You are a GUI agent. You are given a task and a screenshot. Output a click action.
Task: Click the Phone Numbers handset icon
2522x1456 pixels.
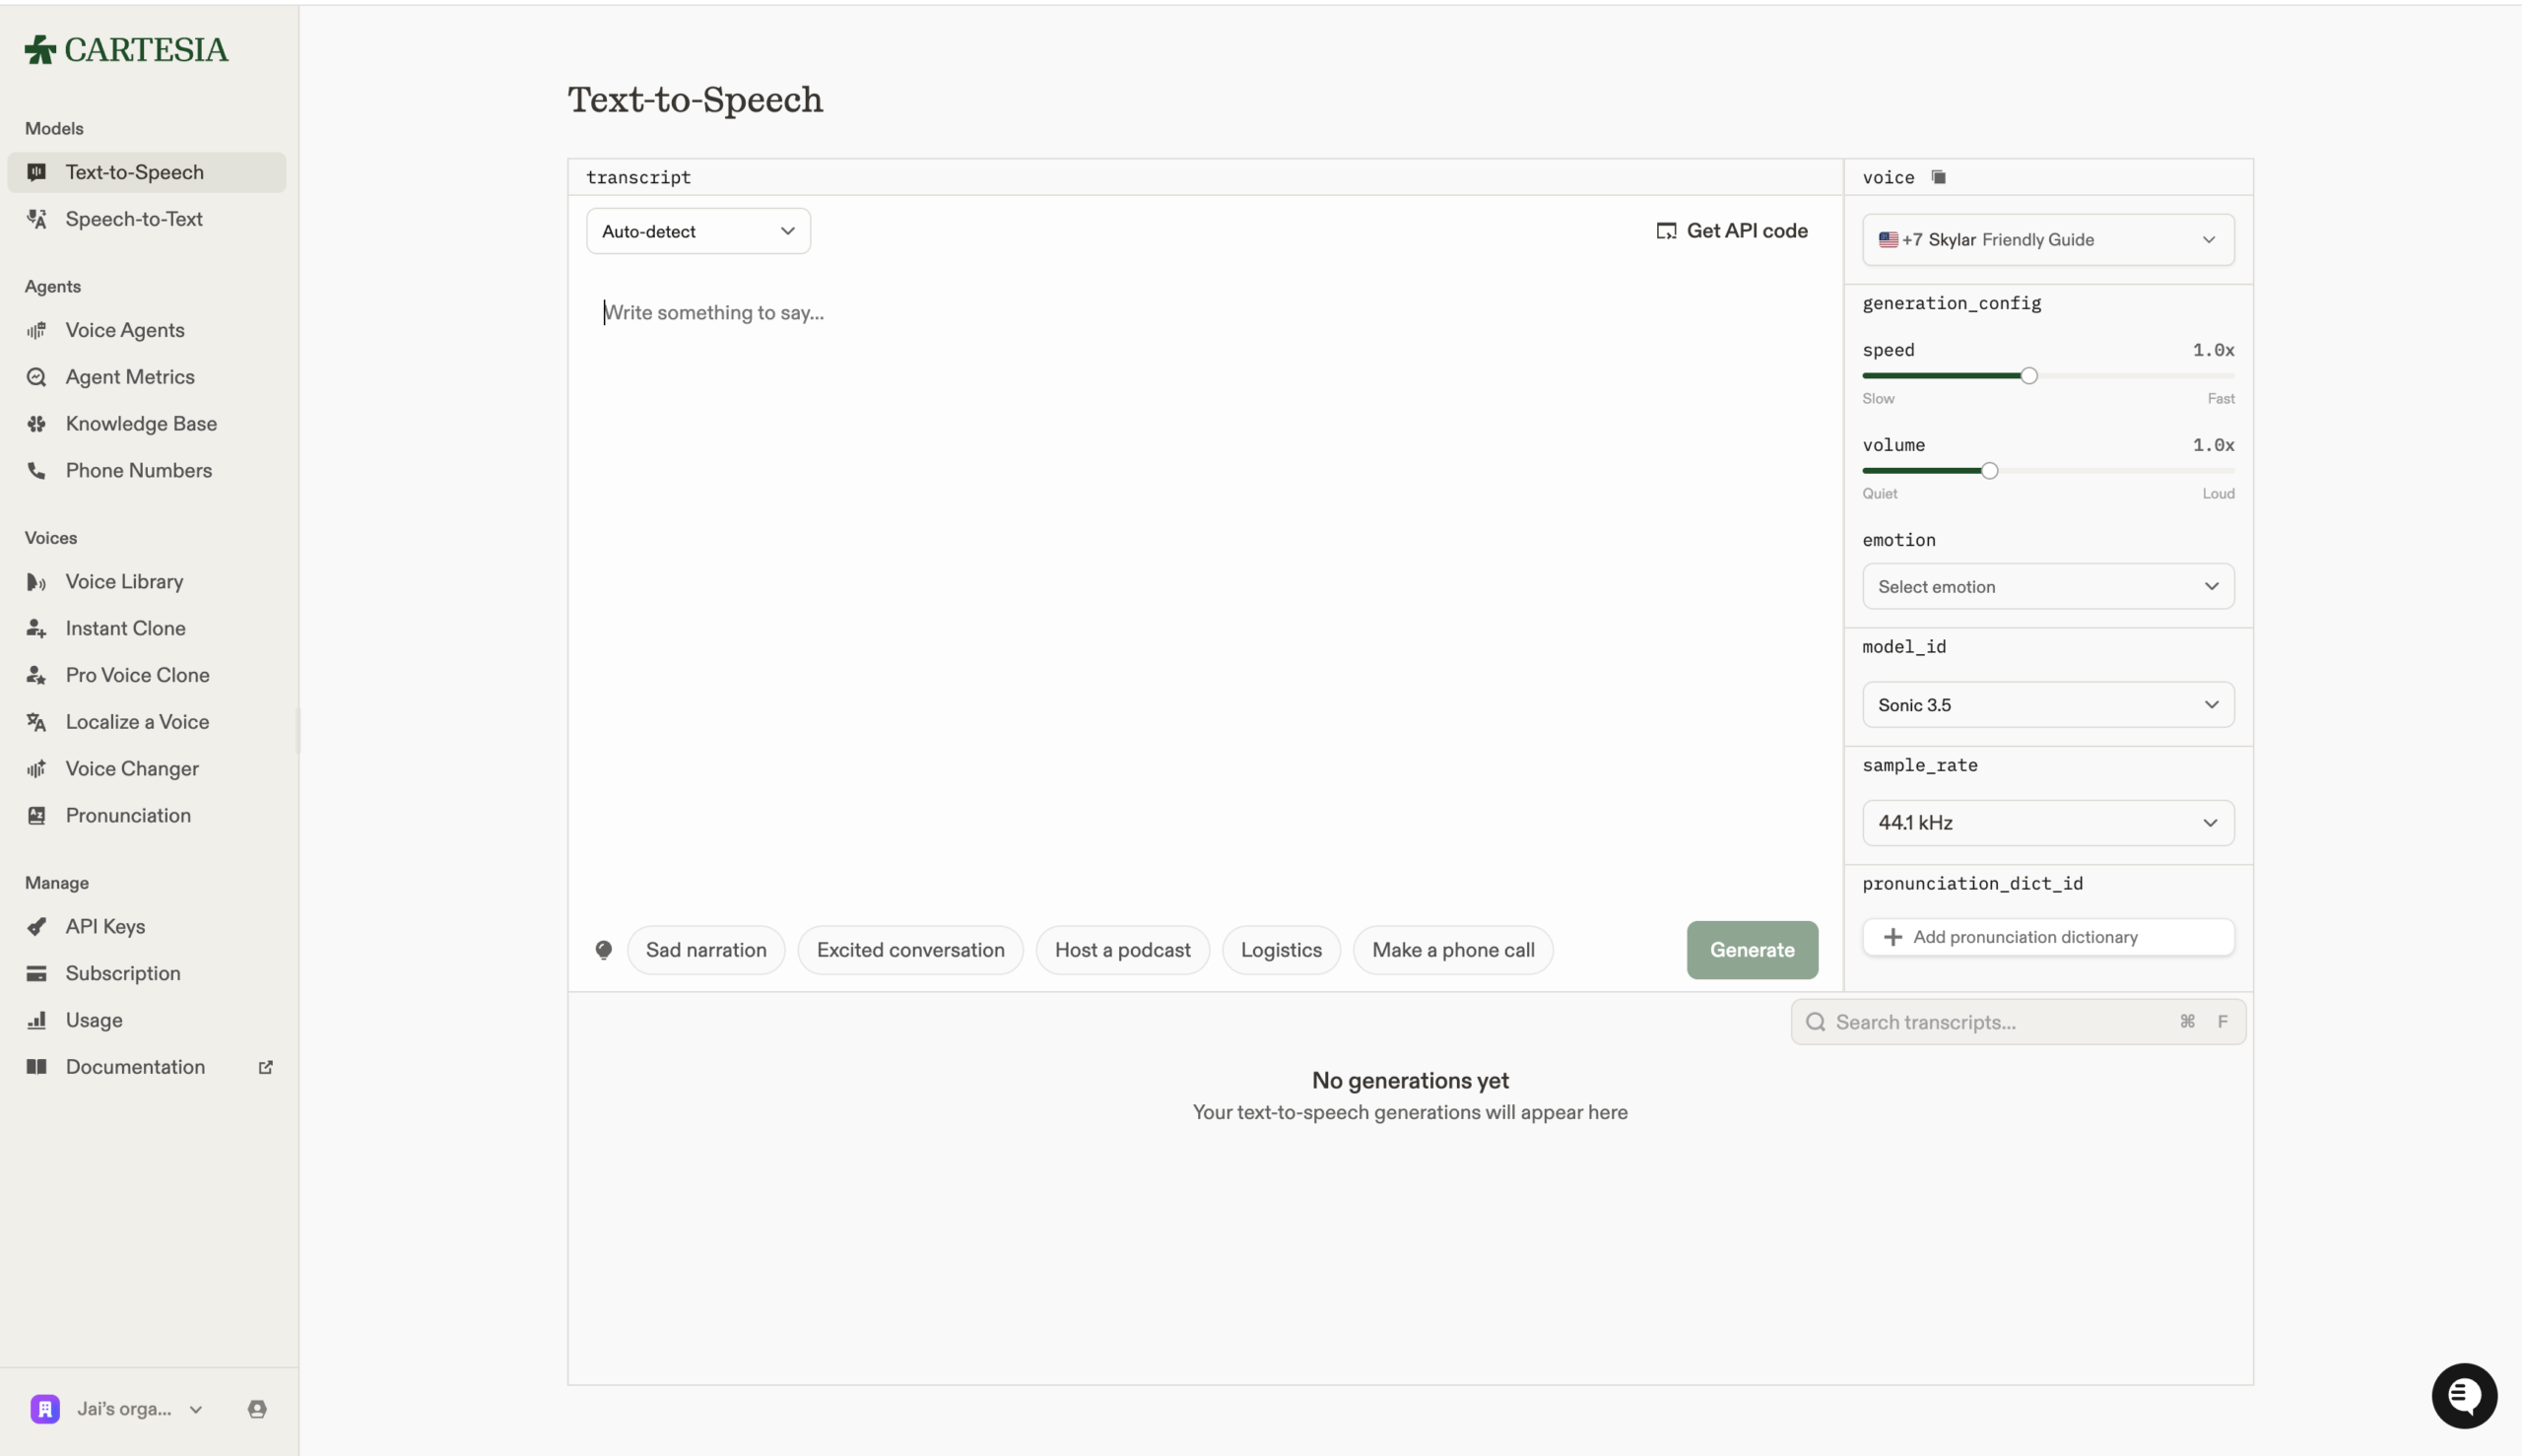tap(37, 470)
